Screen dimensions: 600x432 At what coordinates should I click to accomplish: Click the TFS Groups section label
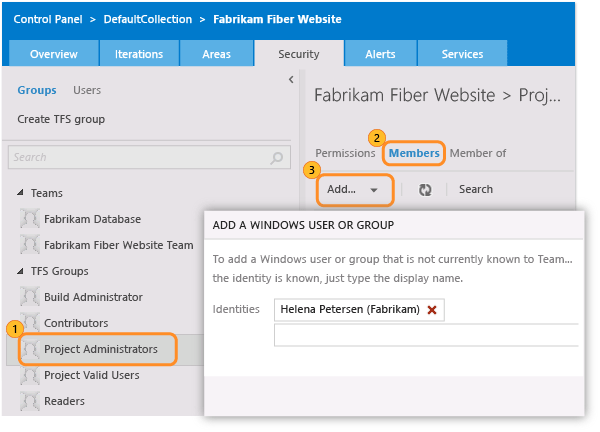pos(60,271)
